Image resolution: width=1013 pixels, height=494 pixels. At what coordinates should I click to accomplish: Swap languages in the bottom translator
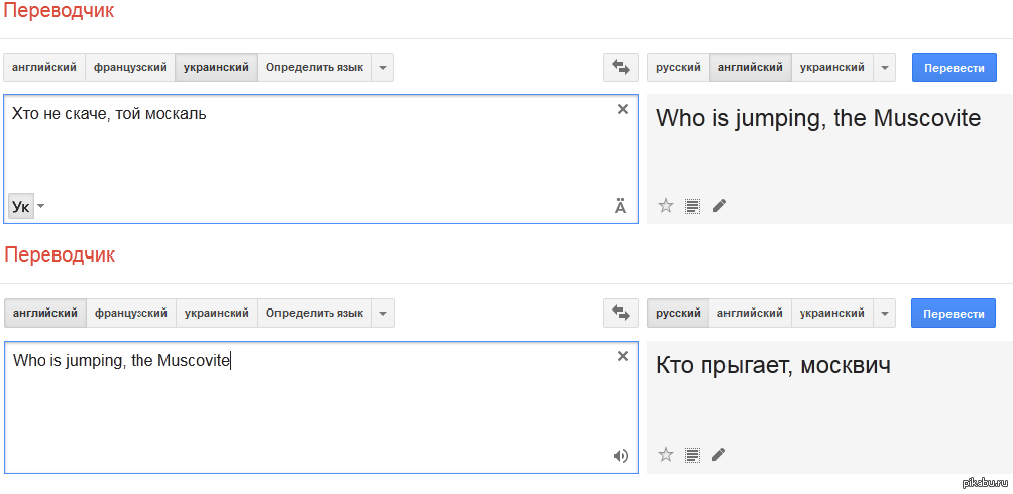(x=620, y=314)
